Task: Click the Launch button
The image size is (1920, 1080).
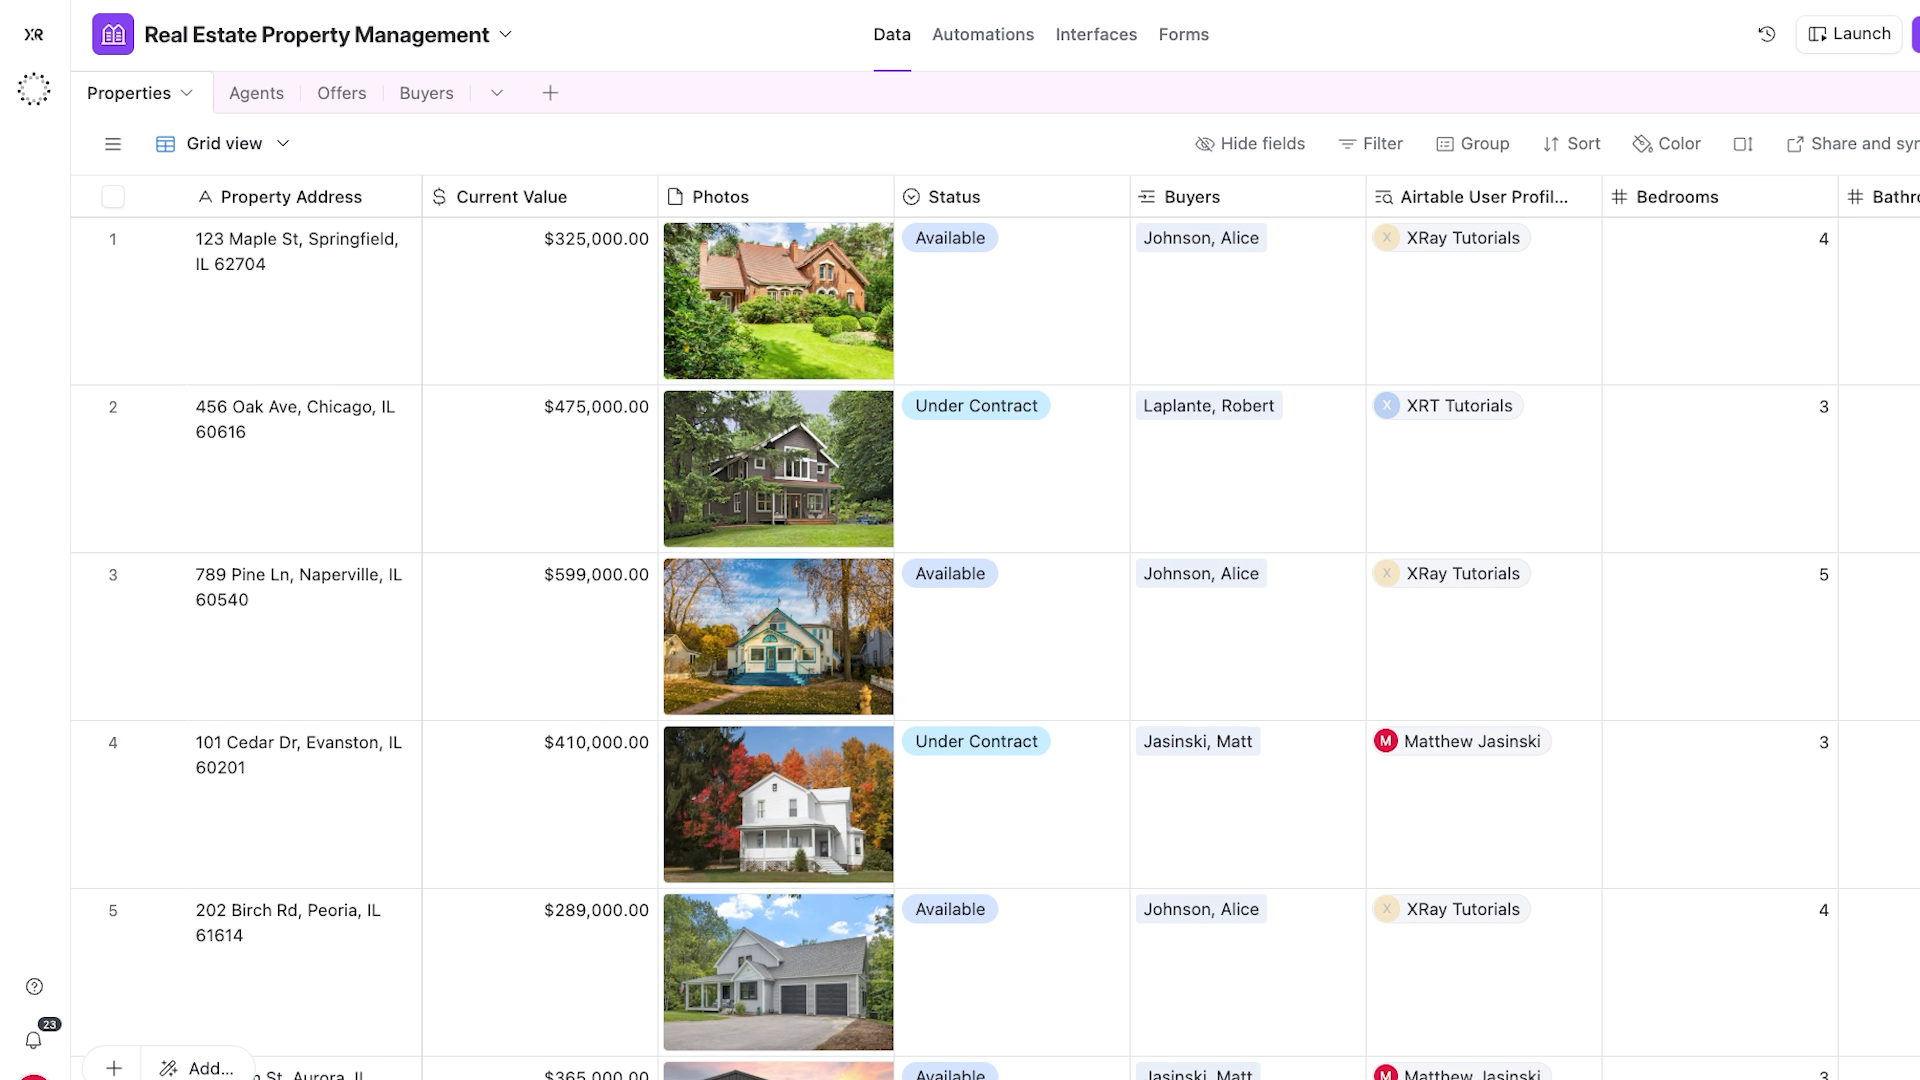Action: (1847, 33)
